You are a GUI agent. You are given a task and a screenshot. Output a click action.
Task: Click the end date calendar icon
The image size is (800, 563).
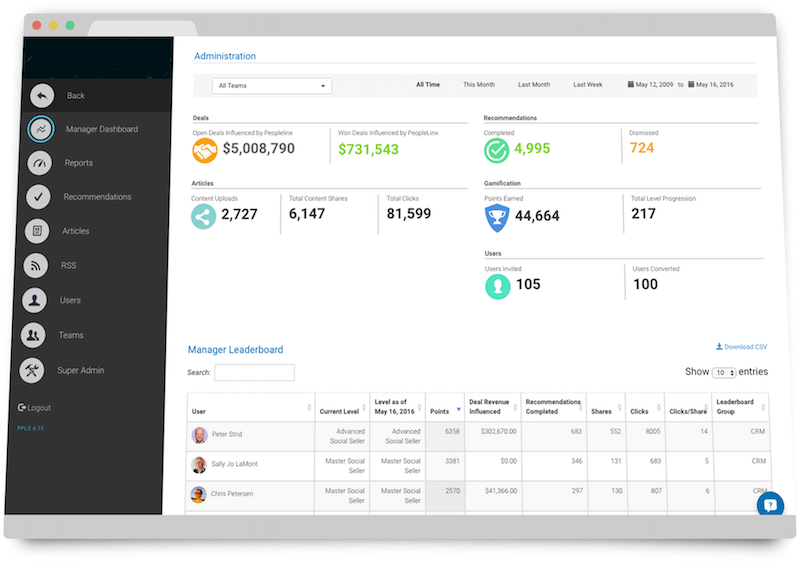point(691,84)
